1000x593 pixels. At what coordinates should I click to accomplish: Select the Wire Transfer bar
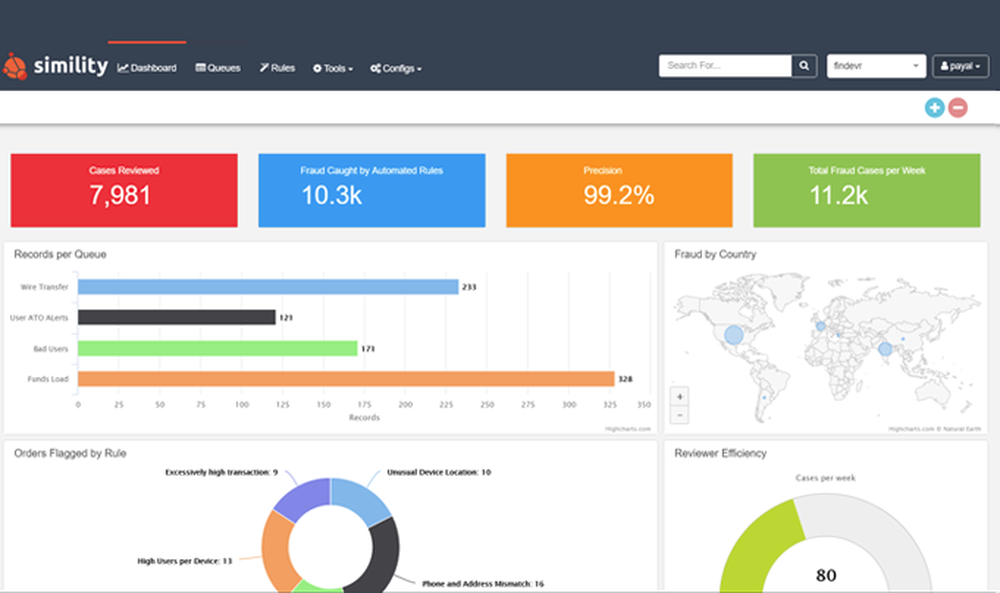pyautogui.click(x=268, y=287)
